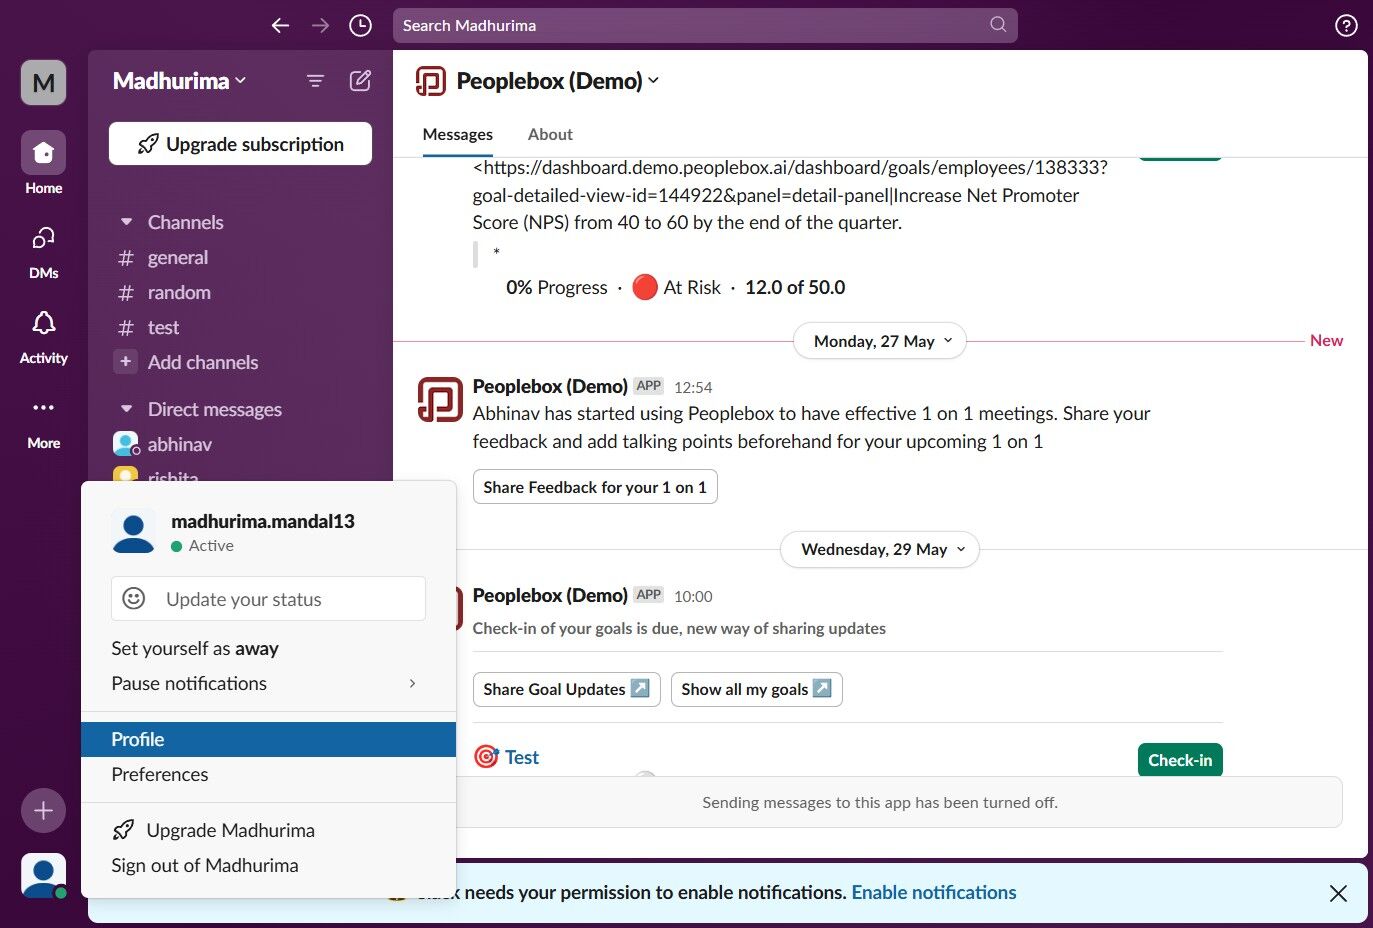
Task: Click Peoplebox logo in channel header
Action: tap(431, 81)
